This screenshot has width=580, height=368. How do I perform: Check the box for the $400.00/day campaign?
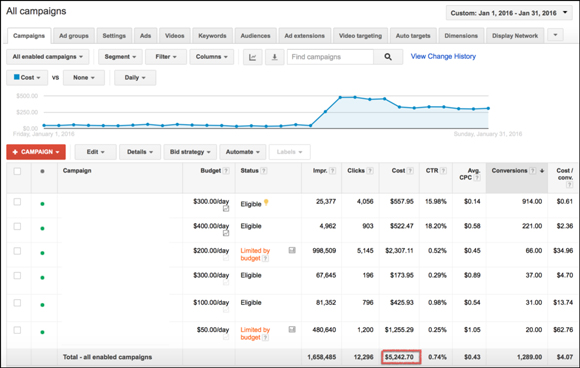tap(17, 226)
